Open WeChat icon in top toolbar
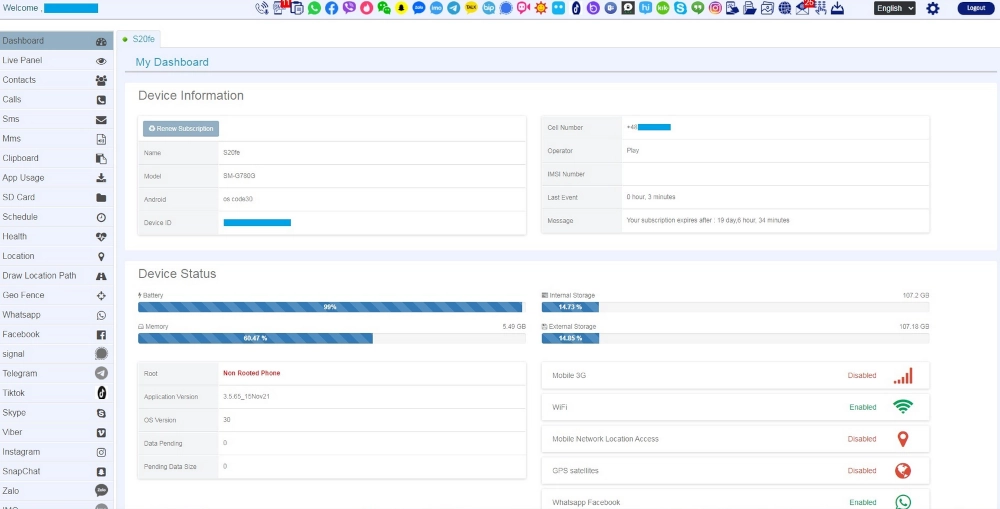This screenshot has width=1000, height=509. tap(384, 8)
